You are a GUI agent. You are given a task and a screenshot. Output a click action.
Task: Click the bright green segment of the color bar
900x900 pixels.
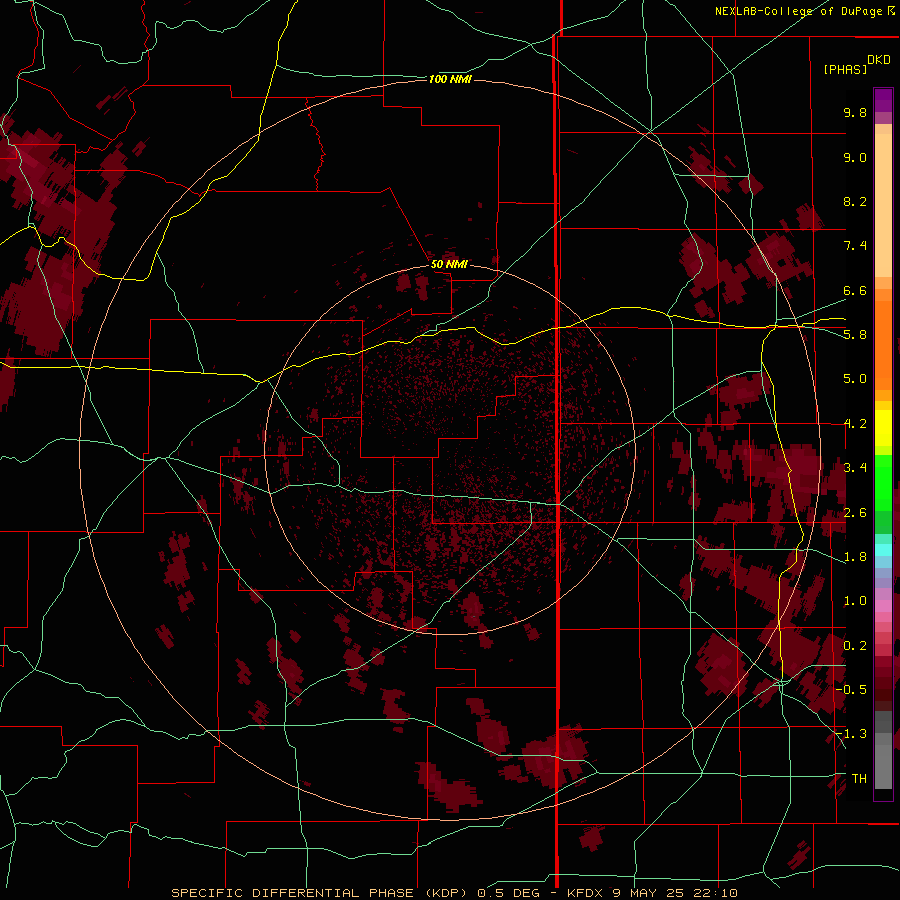[x=883, y=482]
